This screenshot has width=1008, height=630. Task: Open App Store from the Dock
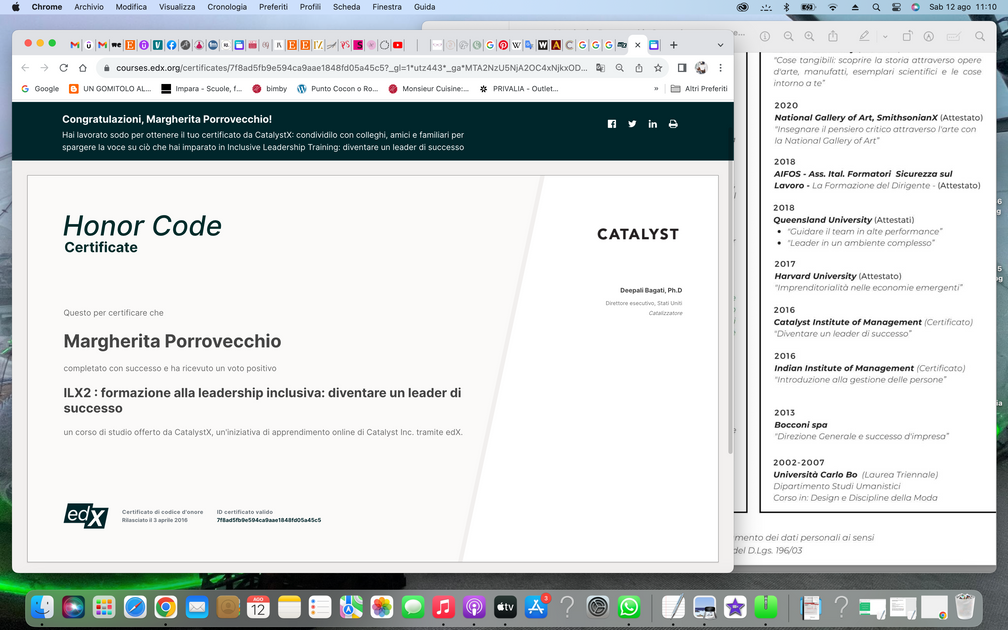pos(536,607)
